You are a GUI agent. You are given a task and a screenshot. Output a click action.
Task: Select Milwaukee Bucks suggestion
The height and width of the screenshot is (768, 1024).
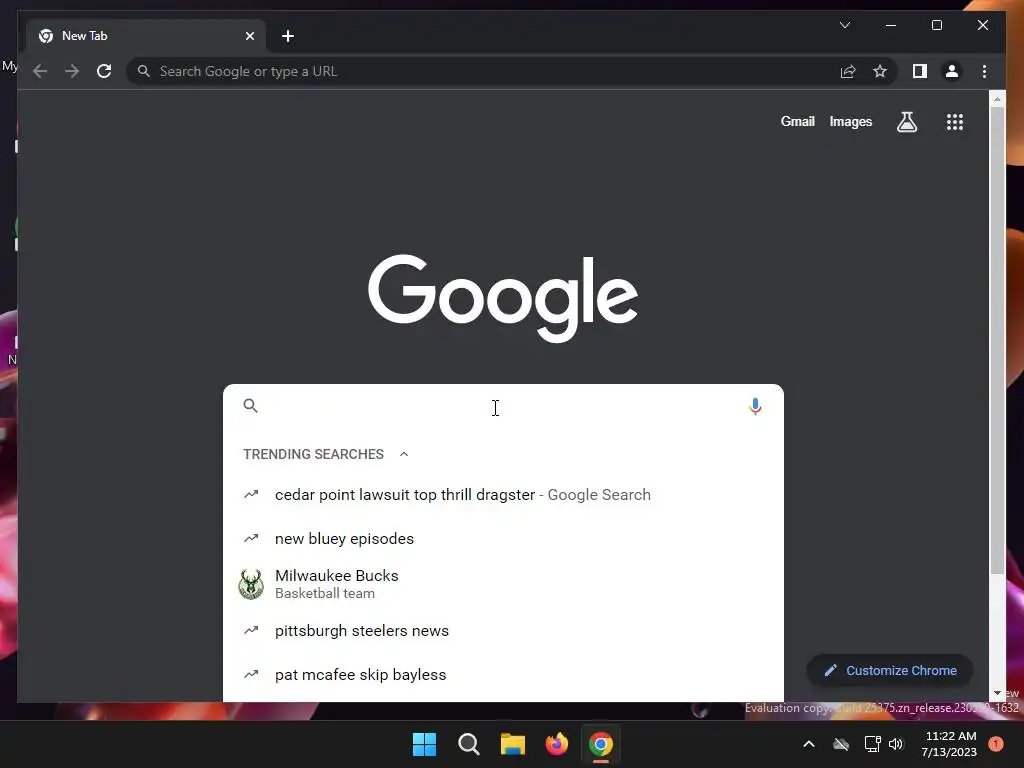503,584
